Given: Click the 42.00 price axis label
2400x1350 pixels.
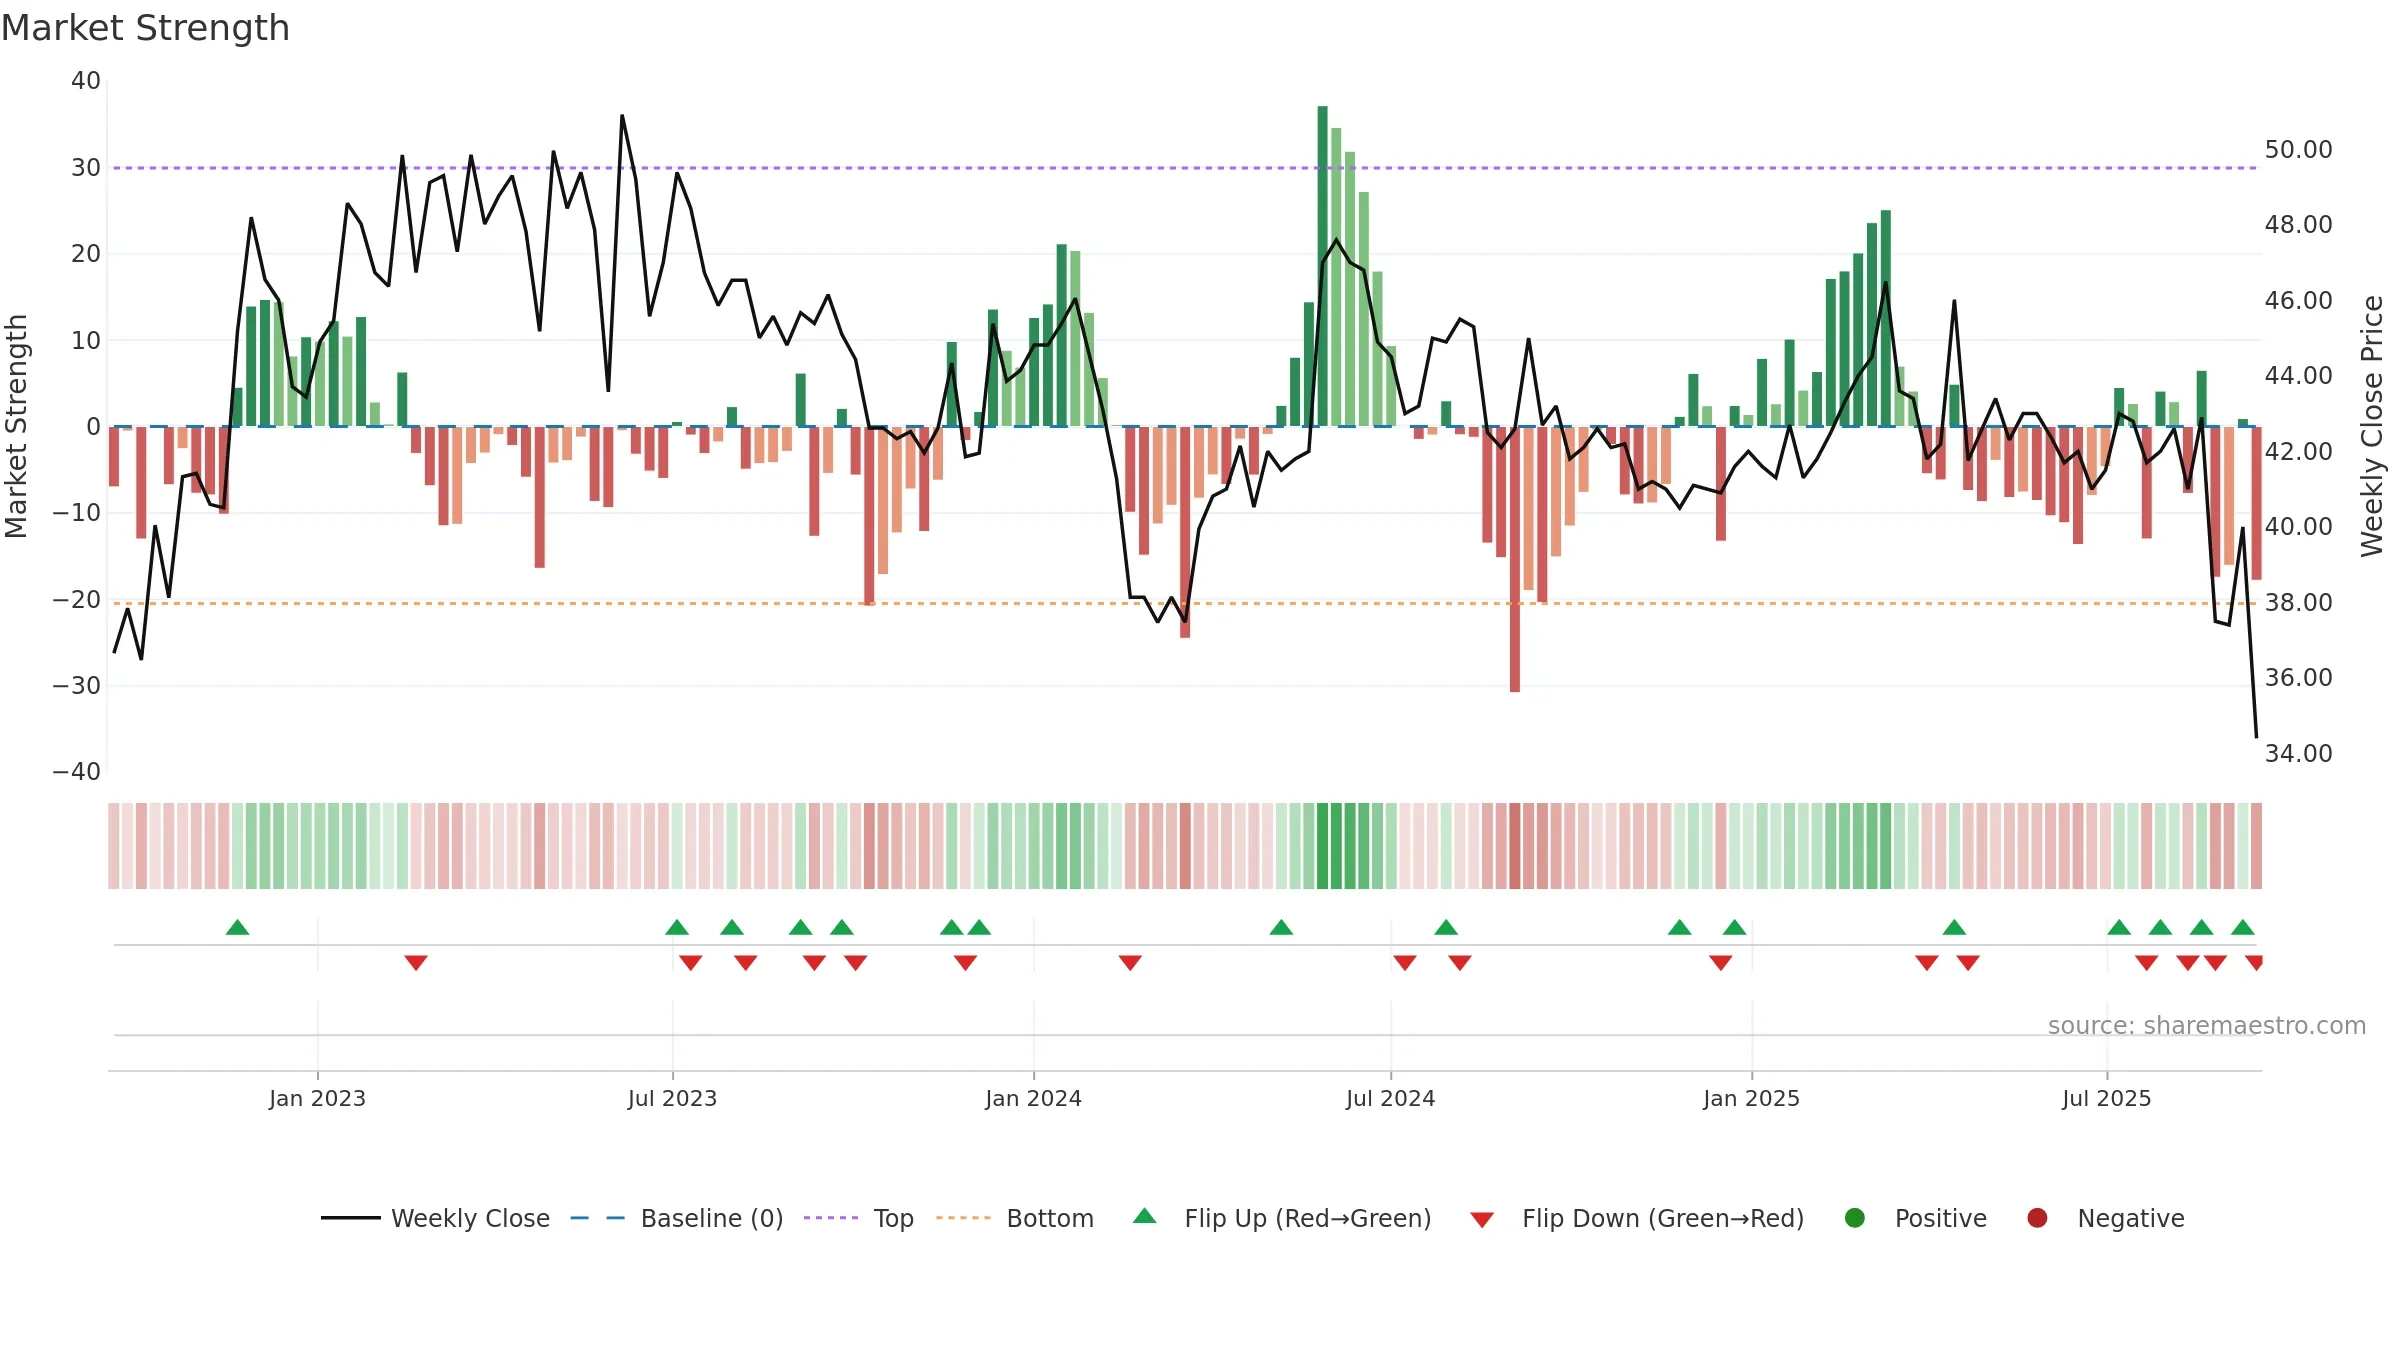Looking at the screenshot, I should point(2298,452).
